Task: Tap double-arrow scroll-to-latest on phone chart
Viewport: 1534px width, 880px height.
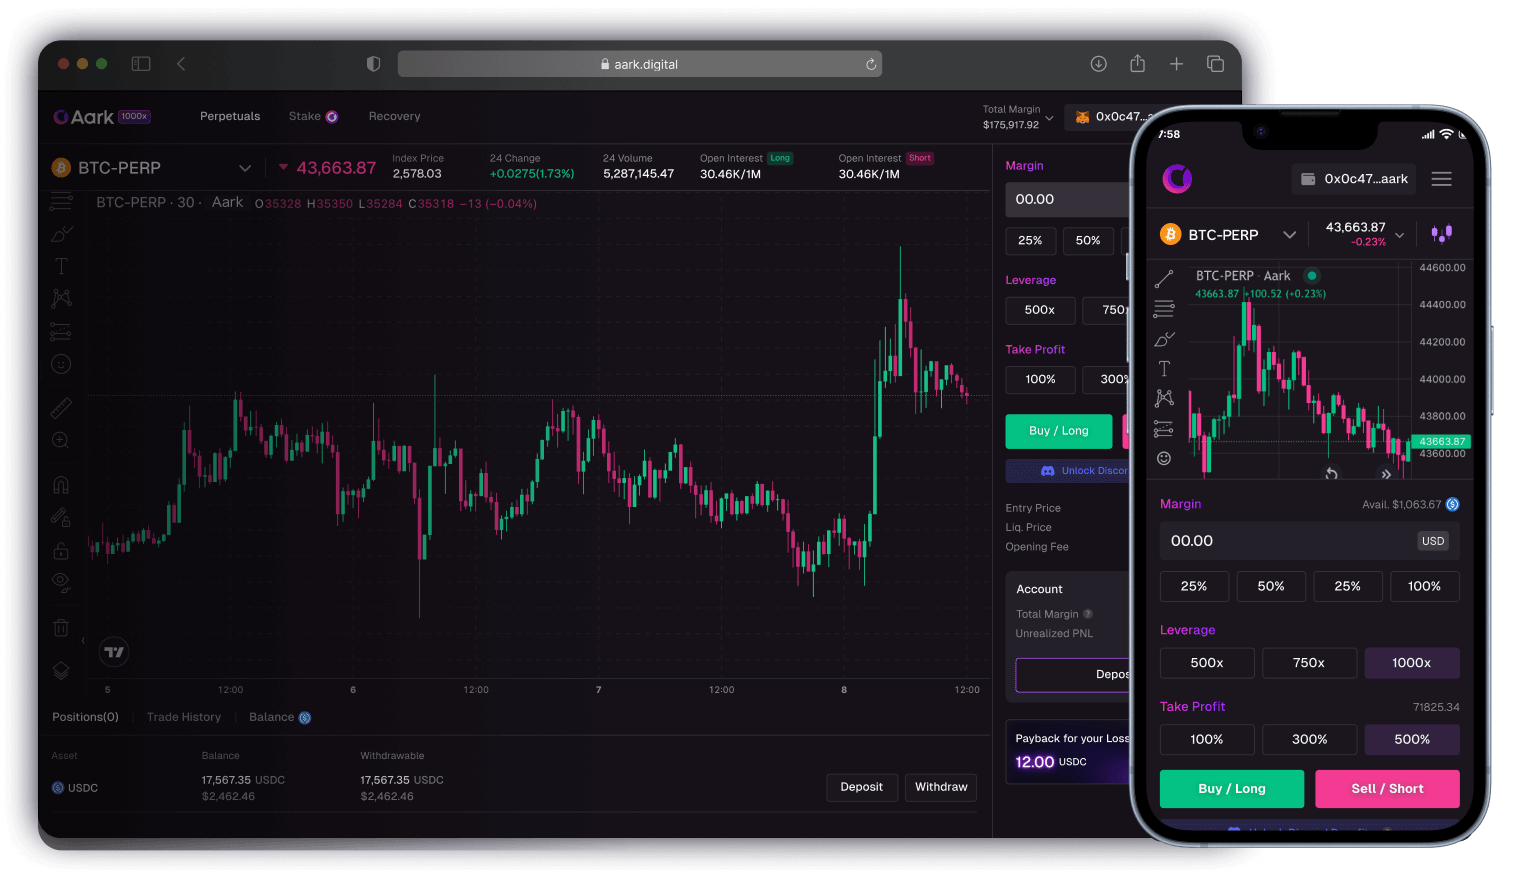Action: [x=1386, y=474]
